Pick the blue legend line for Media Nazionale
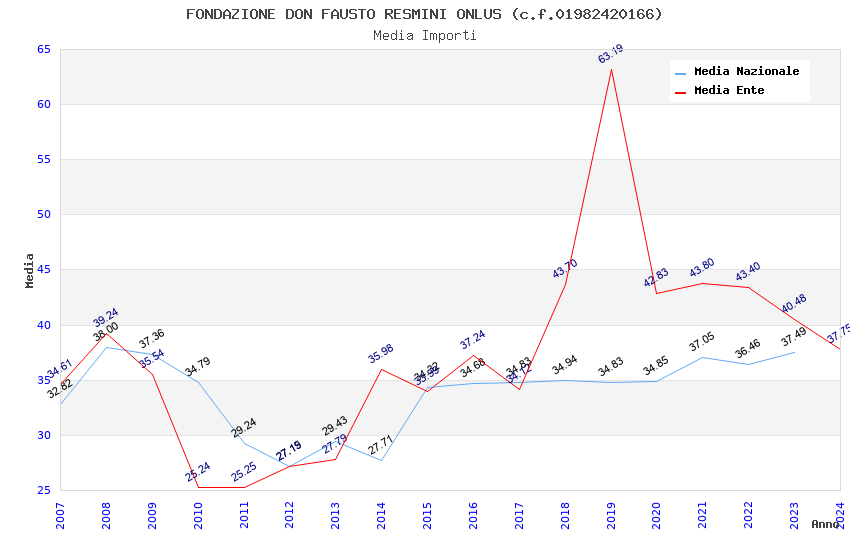 (680, 73)
